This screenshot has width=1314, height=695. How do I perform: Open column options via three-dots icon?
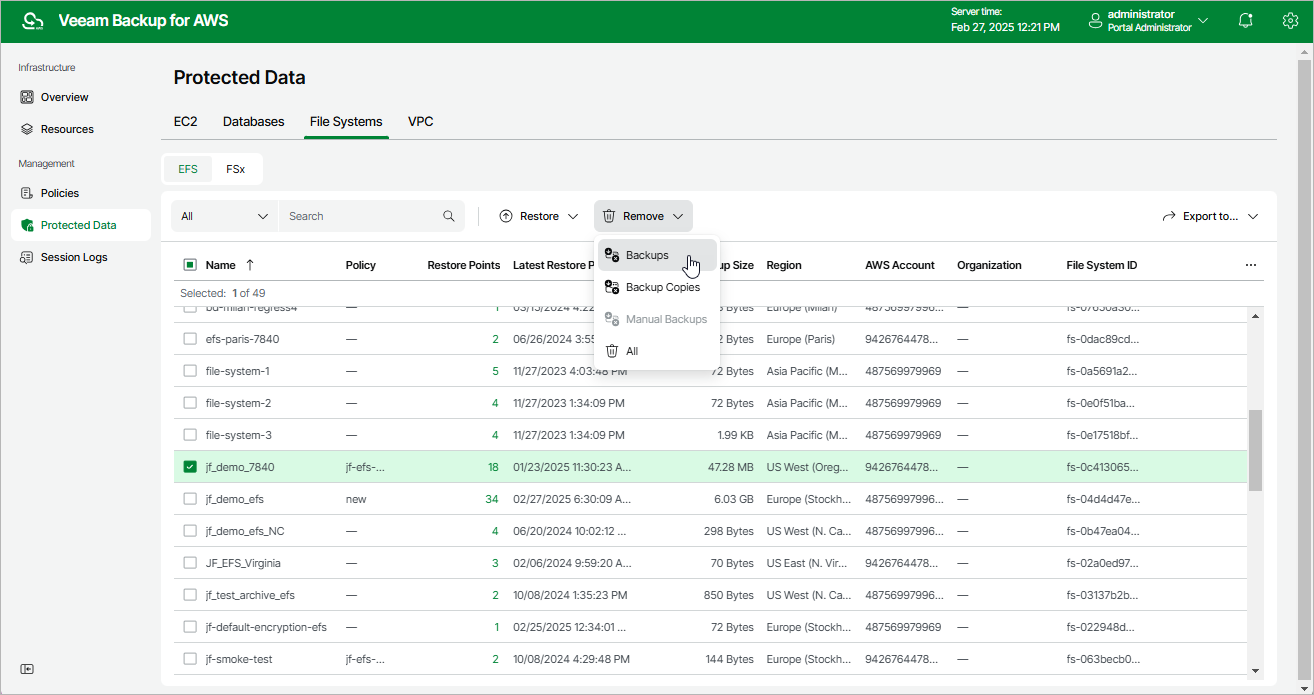pos(1250,265)
